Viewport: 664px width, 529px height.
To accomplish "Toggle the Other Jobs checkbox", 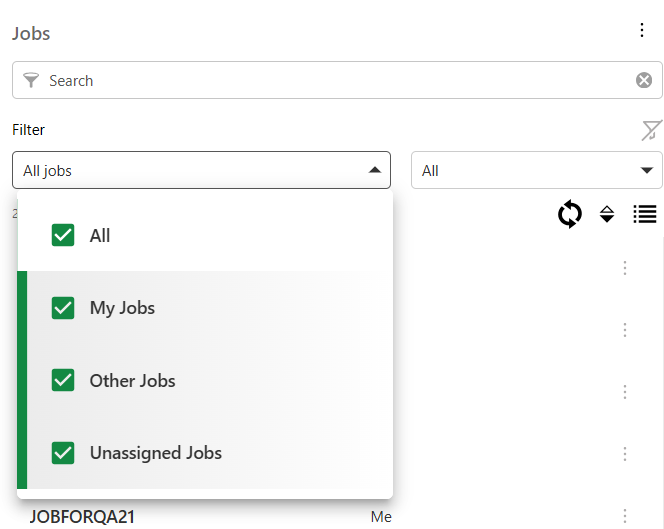I will 63,381.
